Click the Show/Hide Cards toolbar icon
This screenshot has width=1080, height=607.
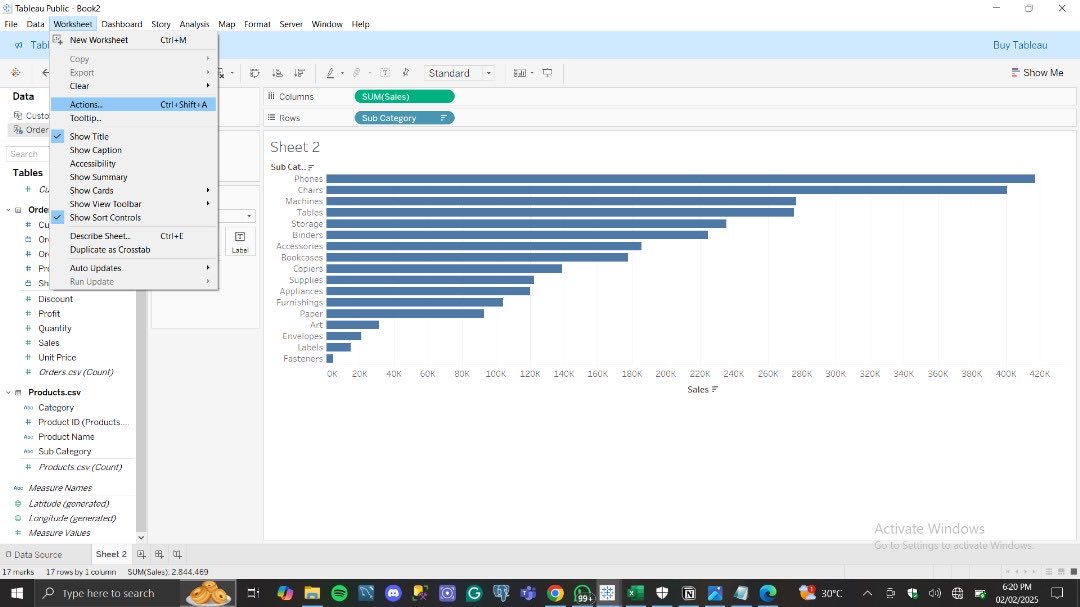point(520,73)
